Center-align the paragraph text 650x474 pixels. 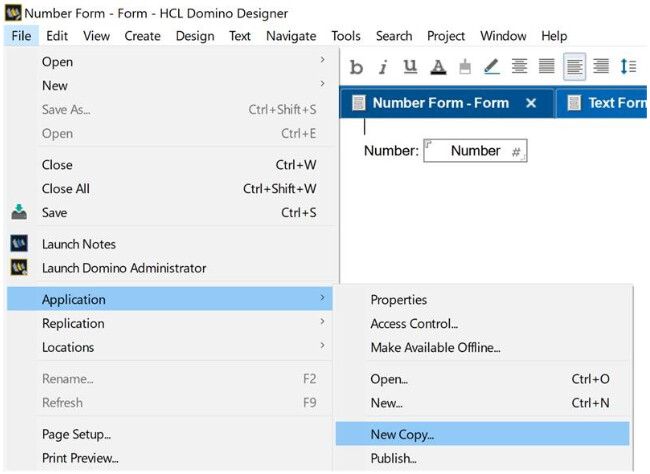coord(519,66)
